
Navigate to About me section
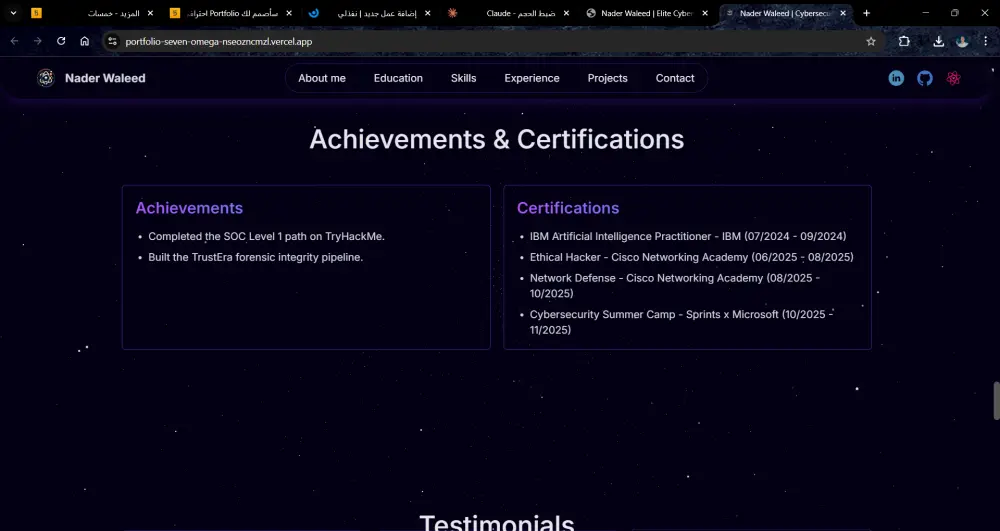(322, 78)
